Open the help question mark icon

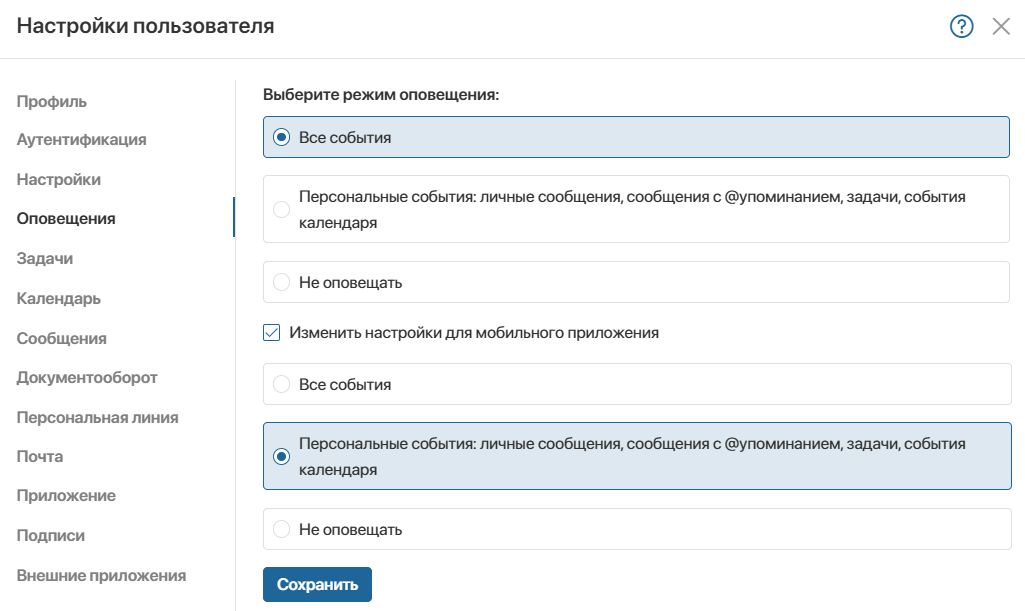coord(962,27)
